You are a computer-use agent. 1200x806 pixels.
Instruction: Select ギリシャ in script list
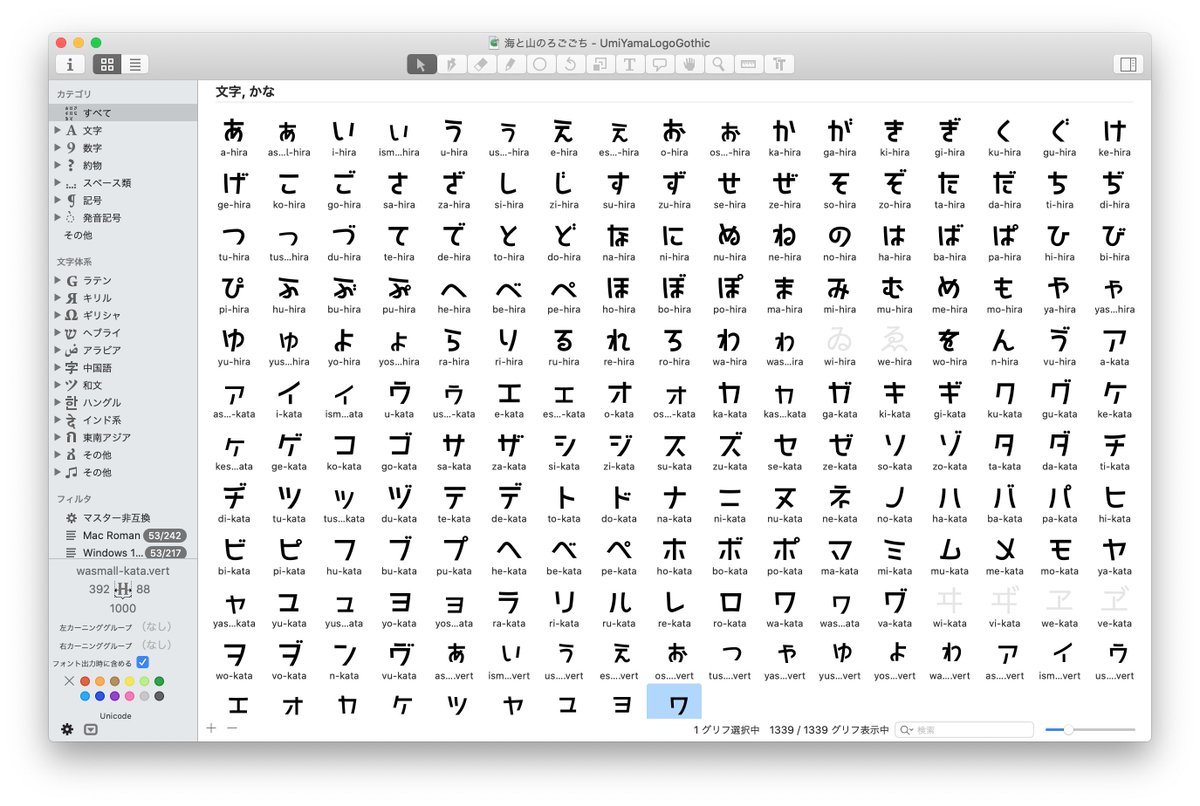pyautogui.click(x=101, y=315)
